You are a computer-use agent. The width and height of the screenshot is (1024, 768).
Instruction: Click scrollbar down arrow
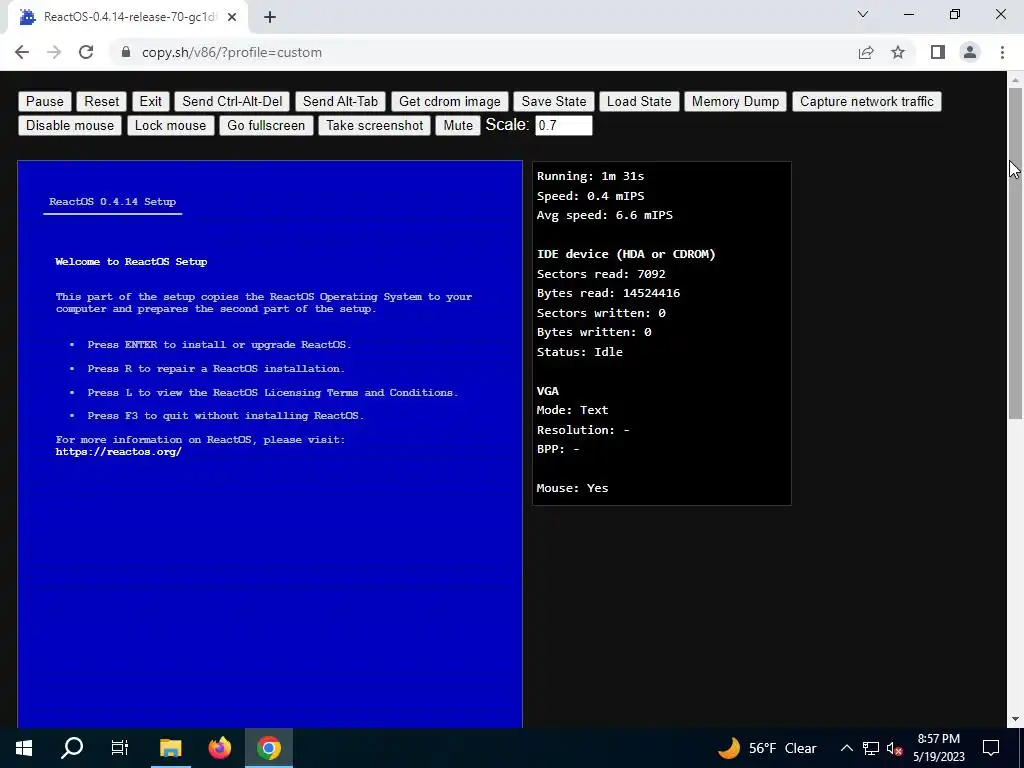(x=1015, y=720)
